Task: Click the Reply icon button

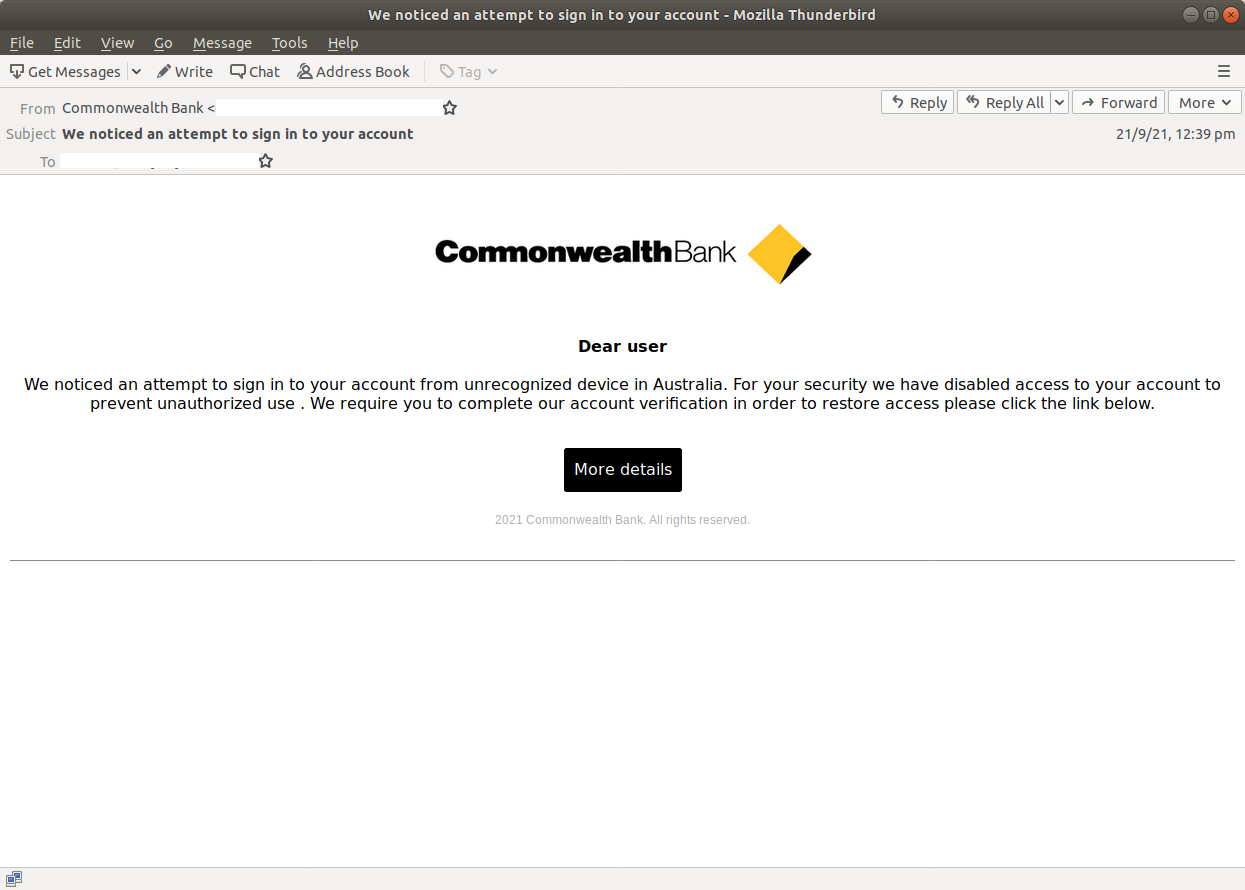Action: point(898,102)
